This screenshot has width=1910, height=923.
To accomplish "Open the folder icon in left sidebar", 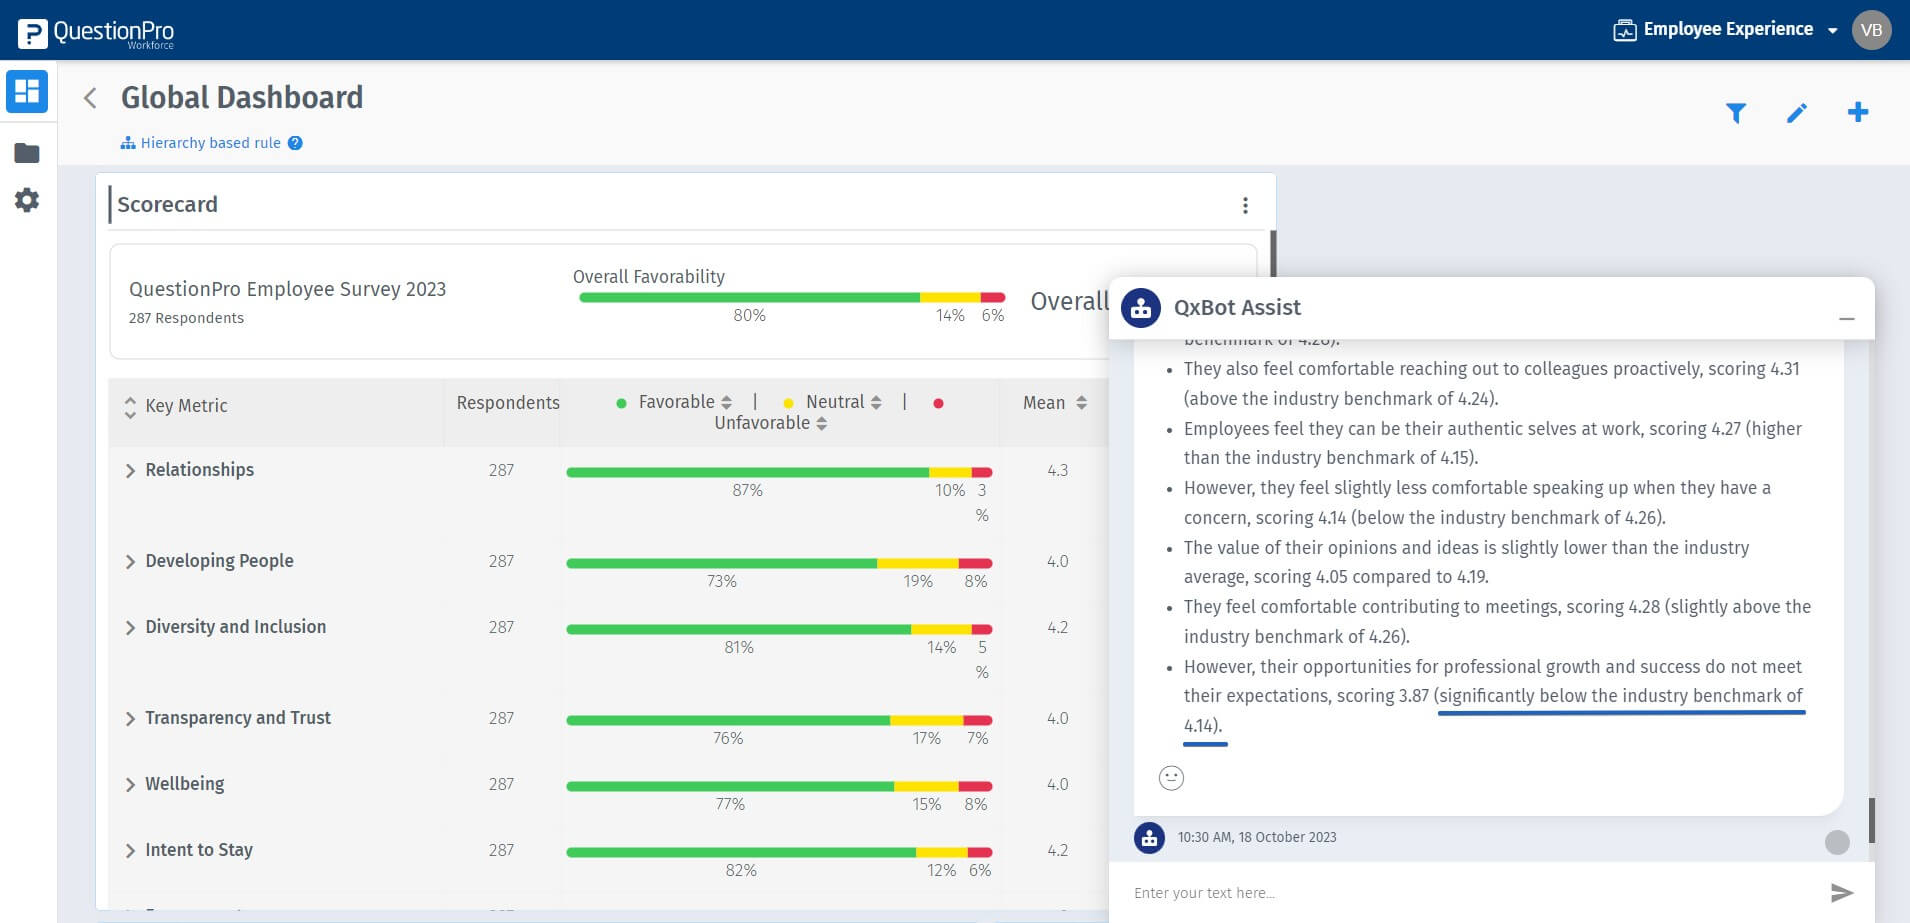I will pos(27,153).
